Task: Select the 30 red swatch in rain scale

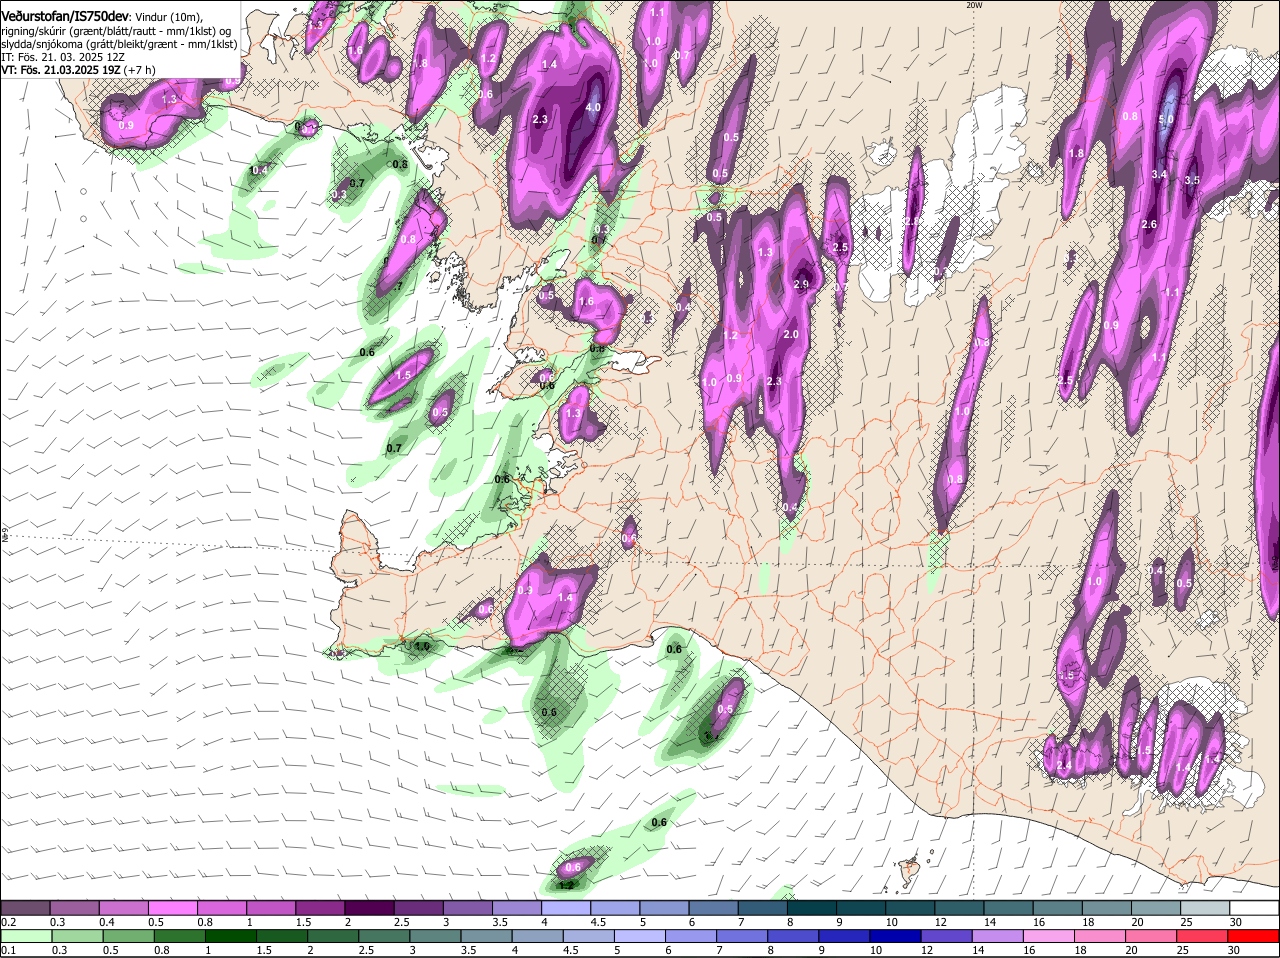Action: click(1254, 936)
